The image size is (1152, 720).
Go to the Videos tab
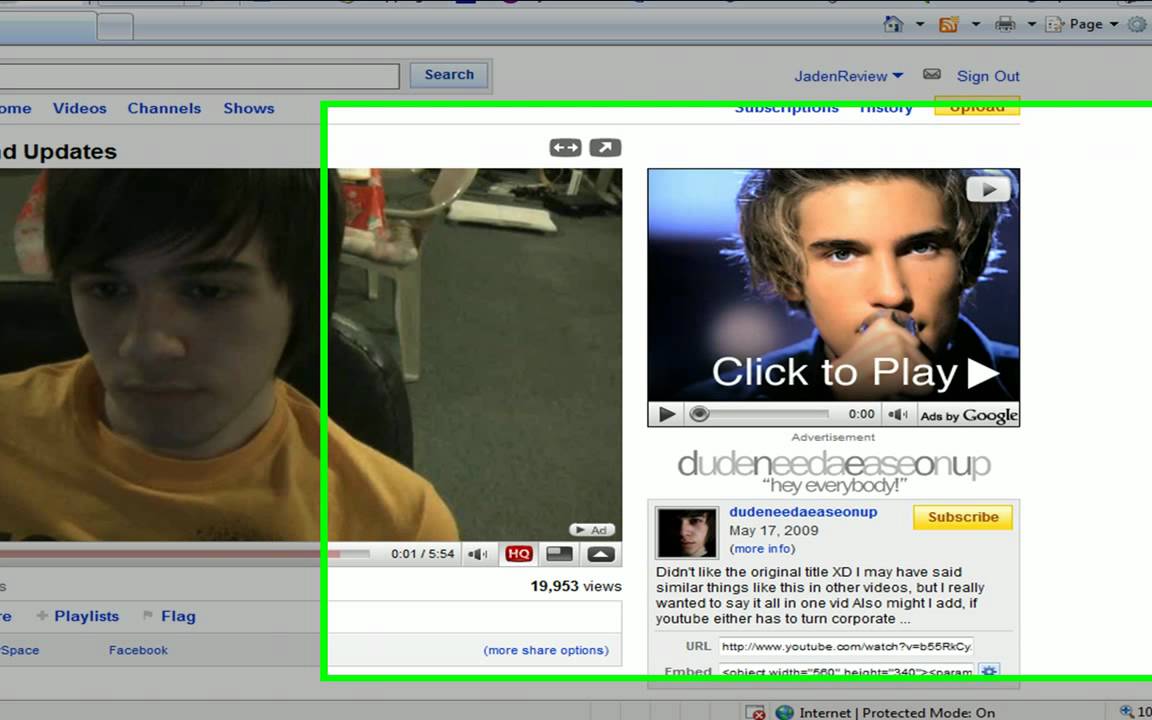(79, 108)
